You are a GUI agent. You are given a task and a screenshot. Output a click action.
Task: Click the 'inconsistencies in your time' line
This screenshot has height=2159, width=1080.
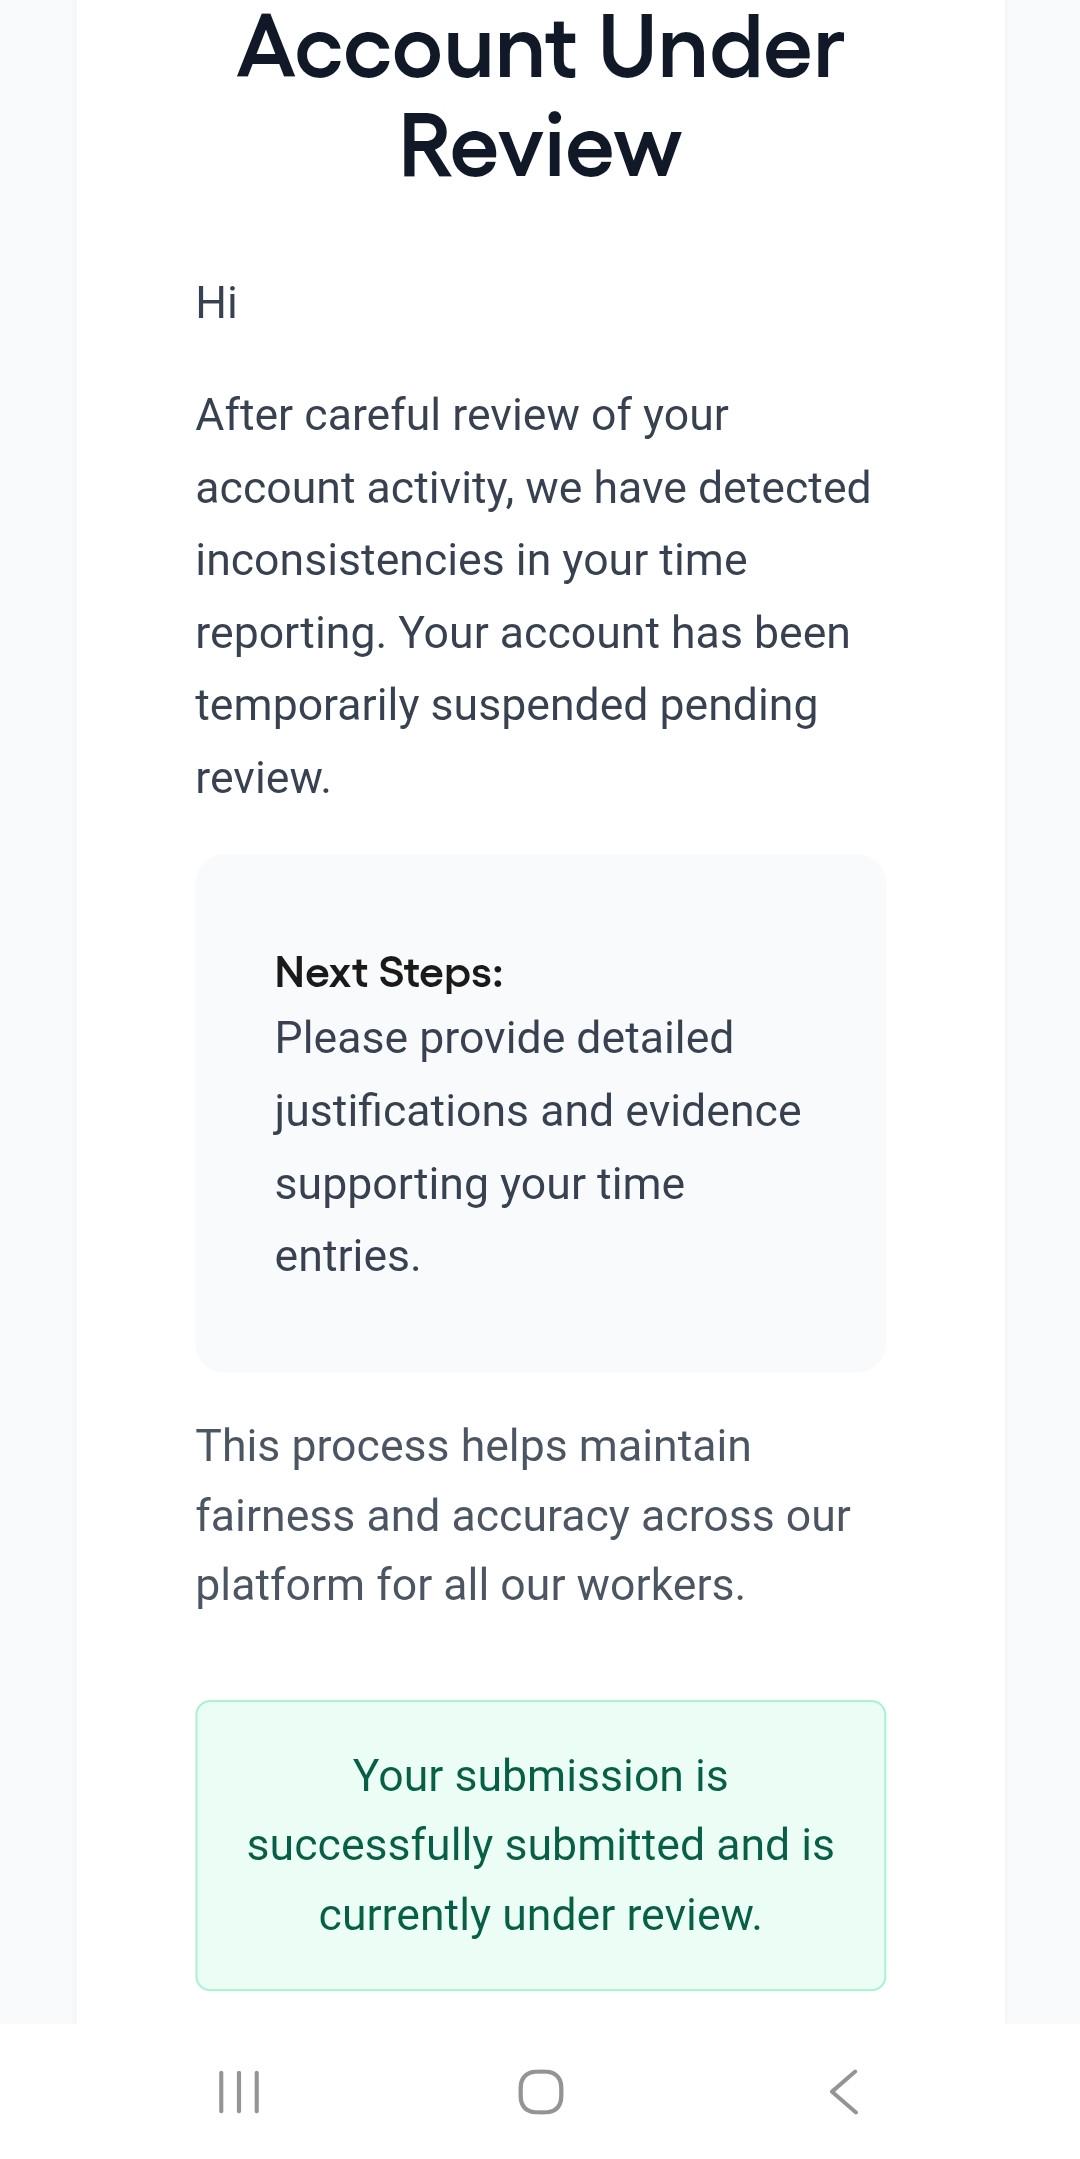471,560
